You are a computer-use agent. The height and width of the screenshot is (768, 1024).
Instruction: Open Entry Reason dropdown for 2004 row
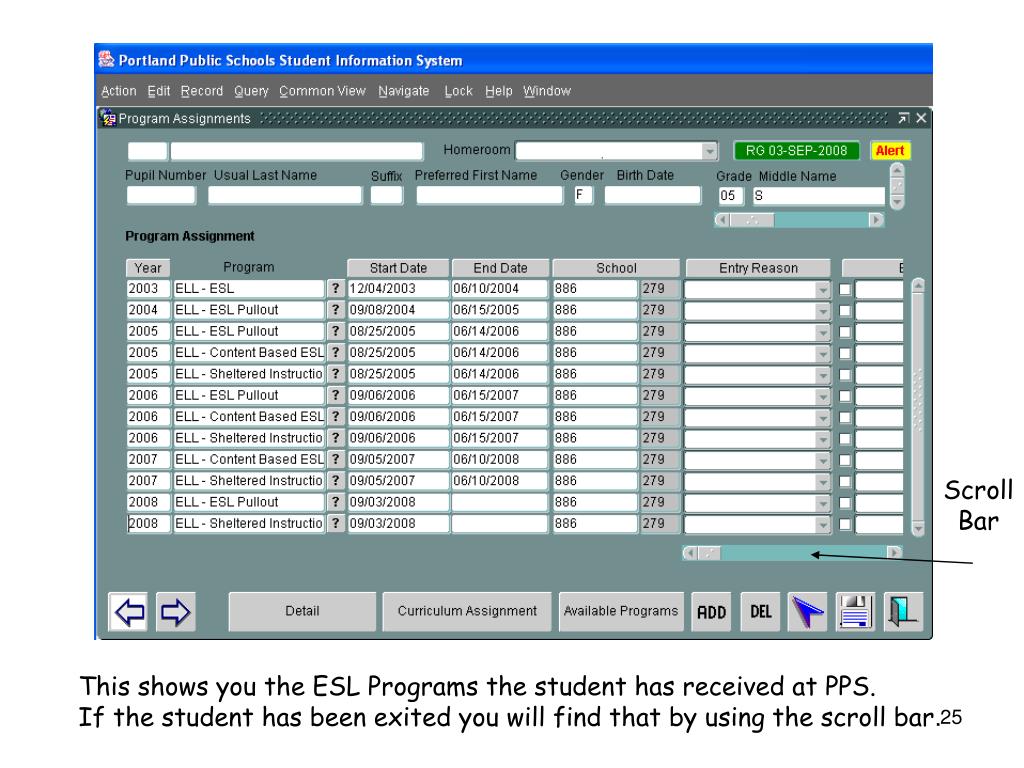point(823,311)
